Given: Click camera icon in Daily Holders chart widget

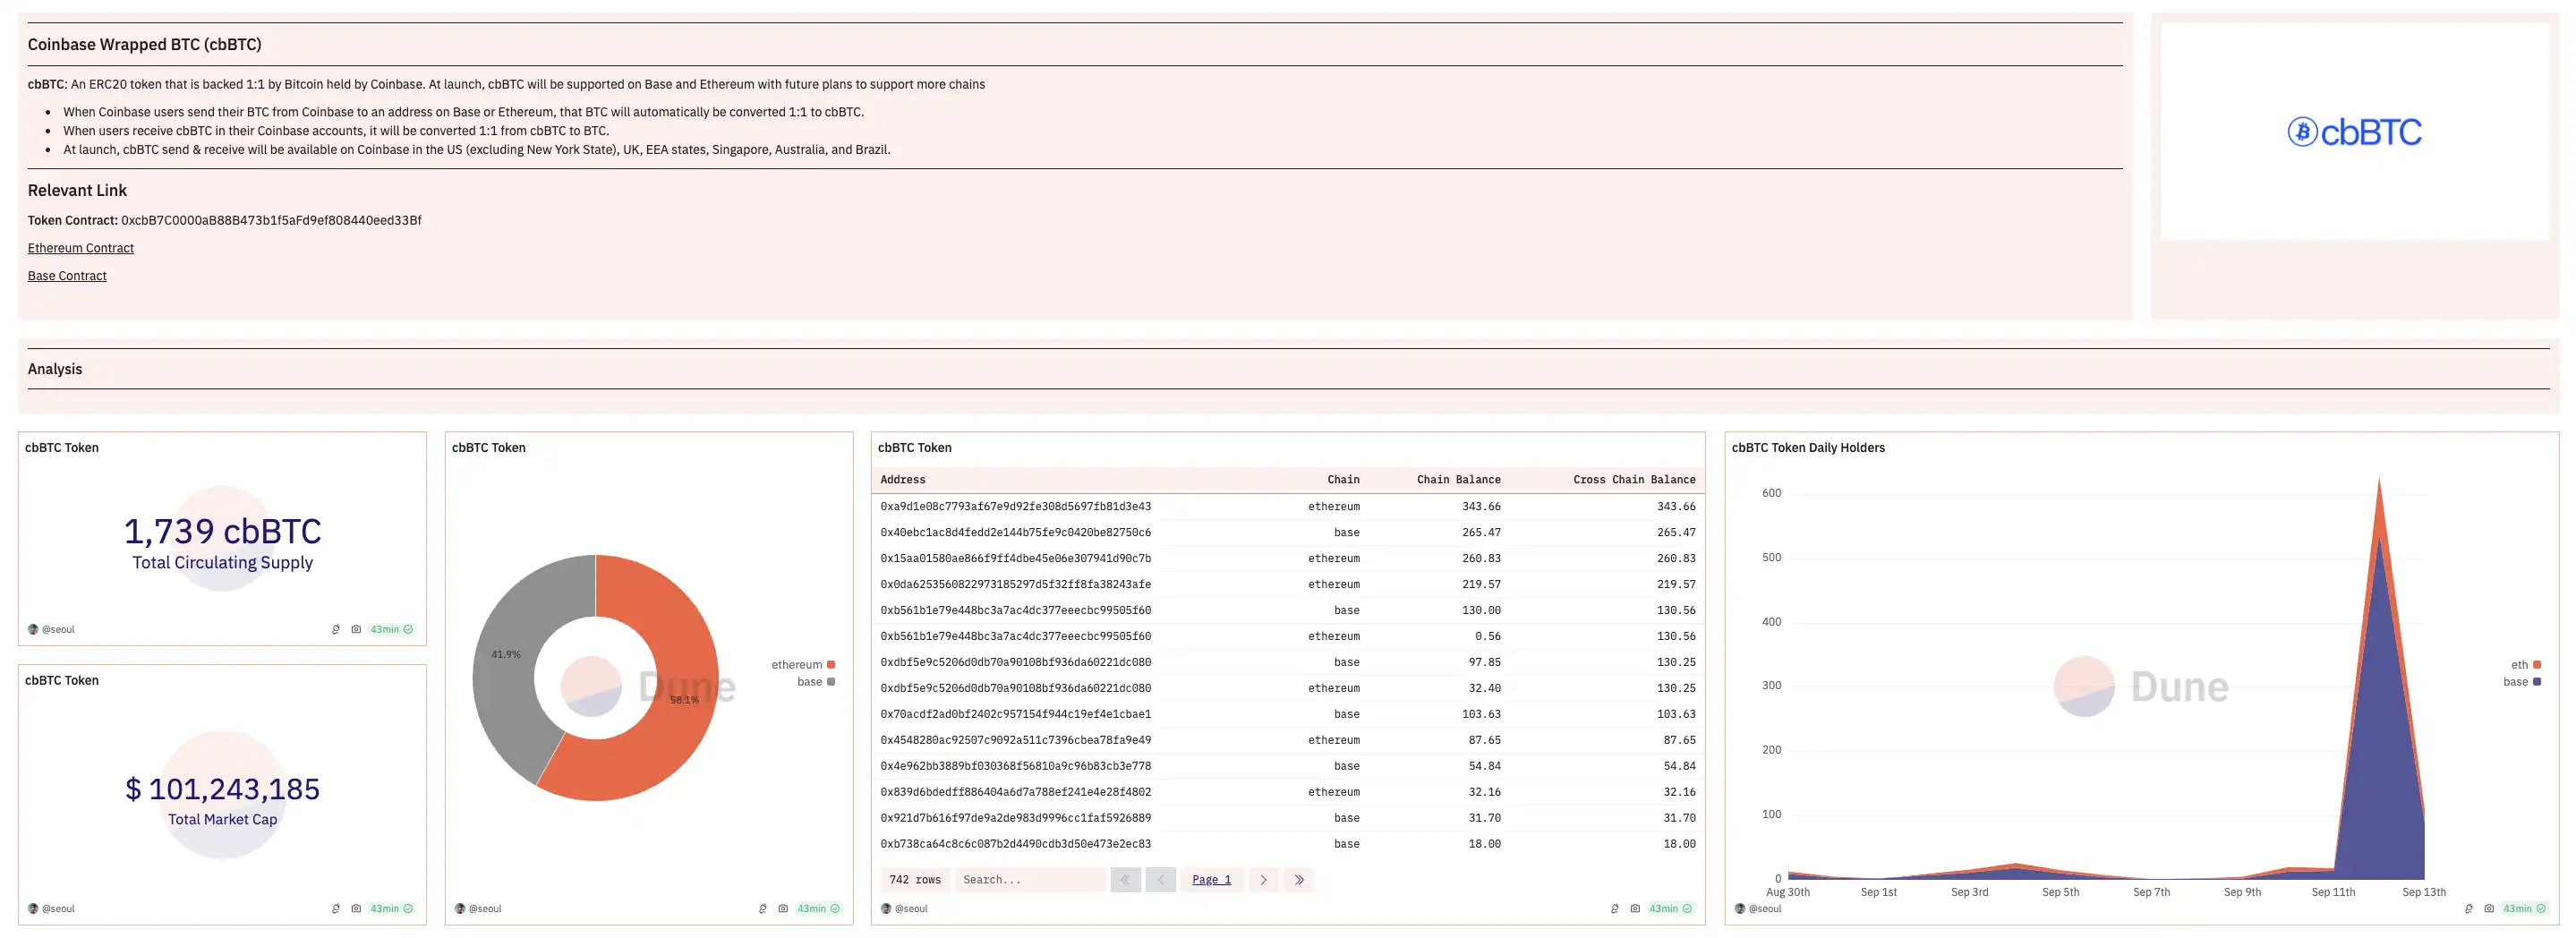Looking at the screenshot, I should (2489, 908).
